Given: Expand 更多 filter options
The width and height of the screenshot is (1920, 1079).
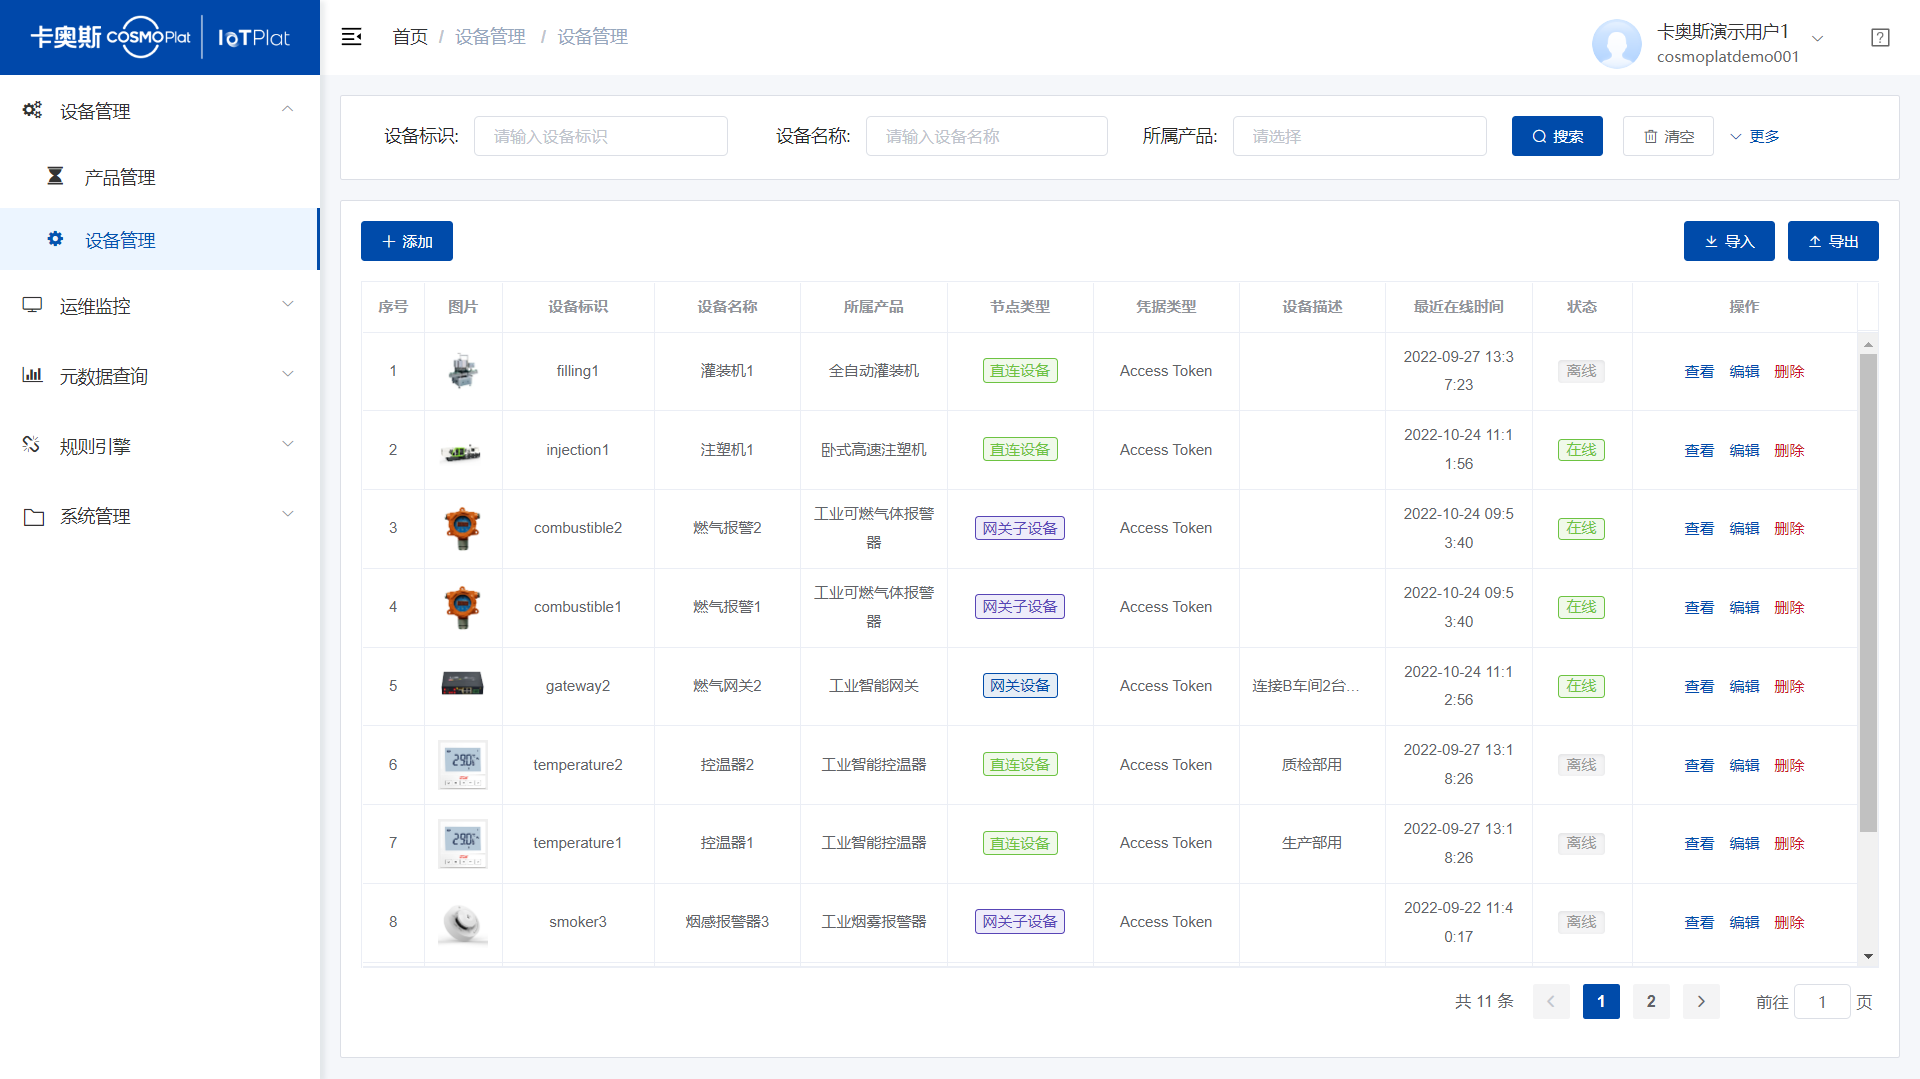Looking at the screenshot, I should pos(1755,137).
